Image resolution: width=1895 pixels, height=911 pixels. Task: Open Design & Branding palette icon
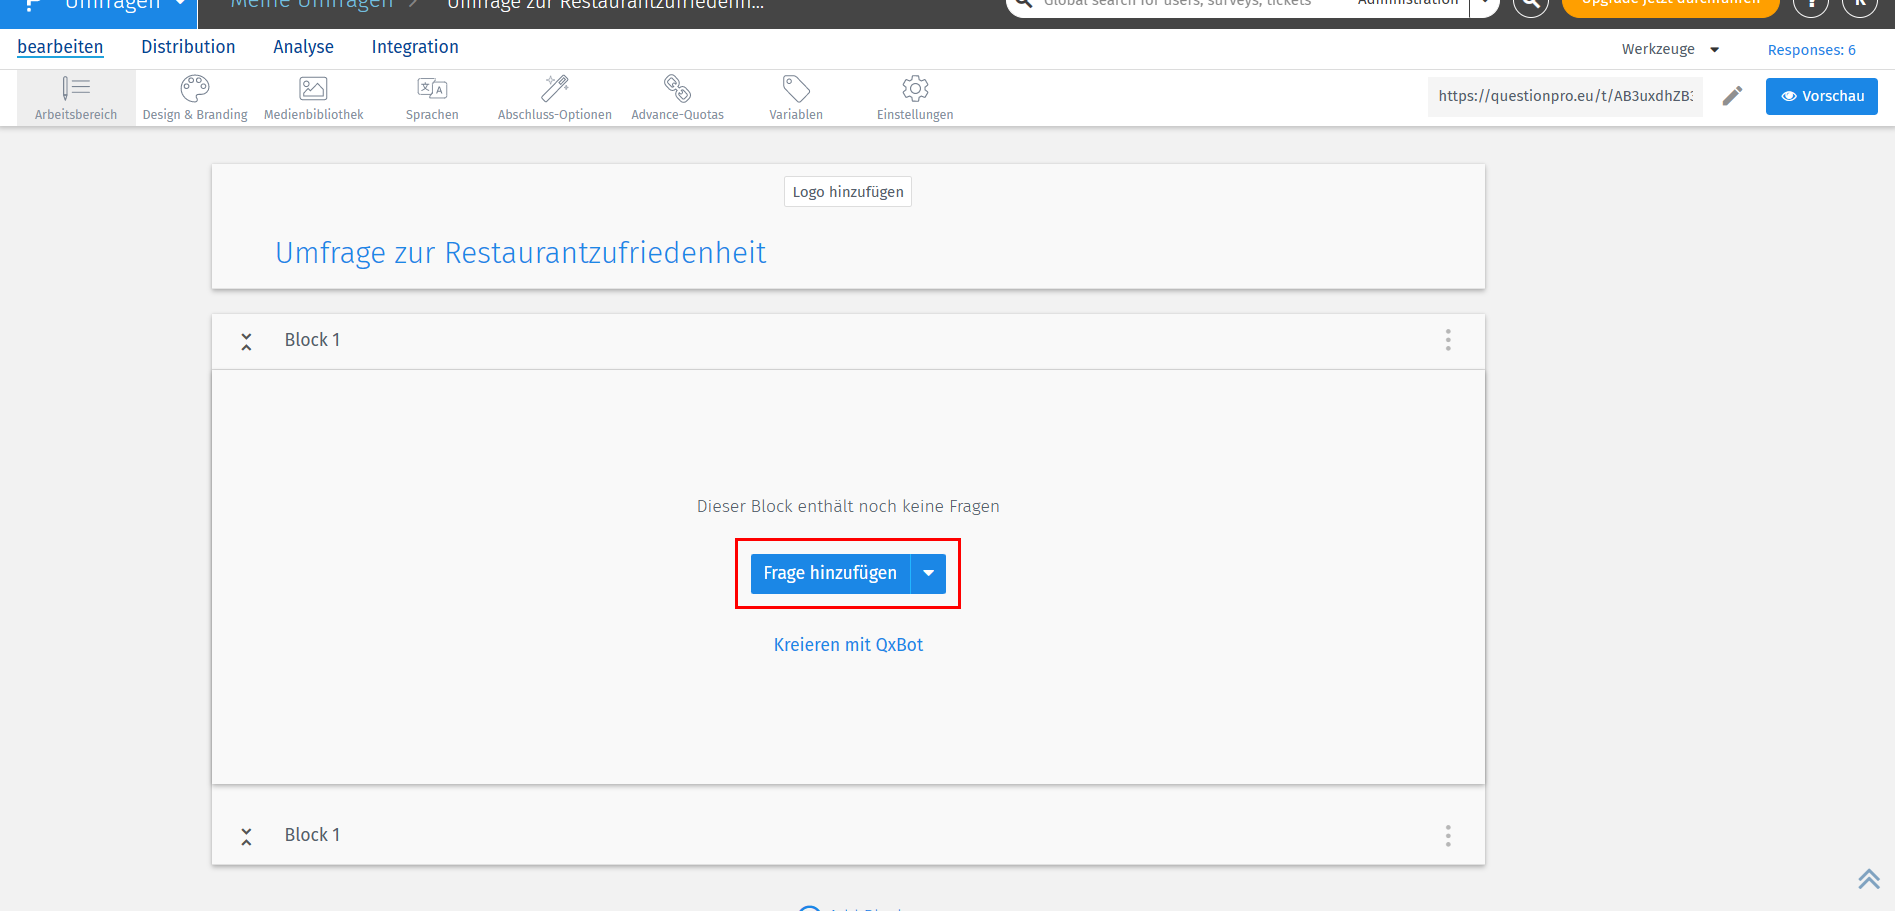[195, 89]
